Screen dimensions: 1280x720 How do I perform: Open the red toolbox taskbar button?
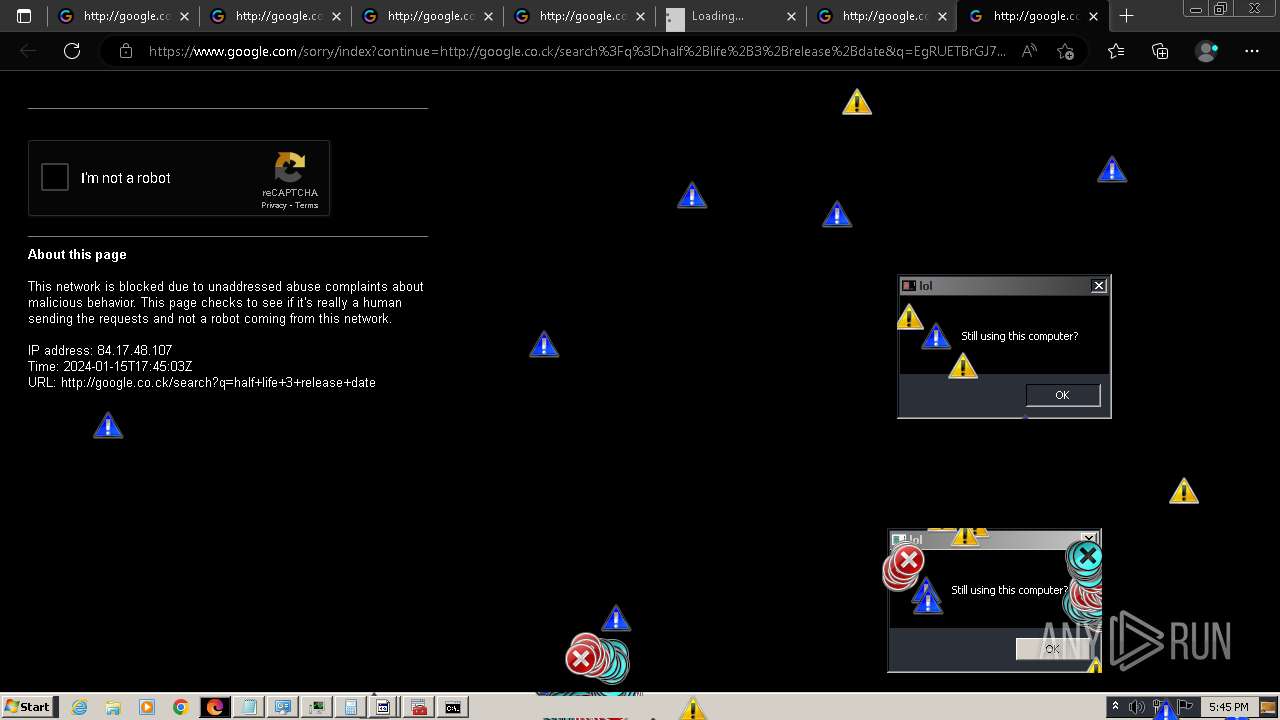click(x=419, y=707)
